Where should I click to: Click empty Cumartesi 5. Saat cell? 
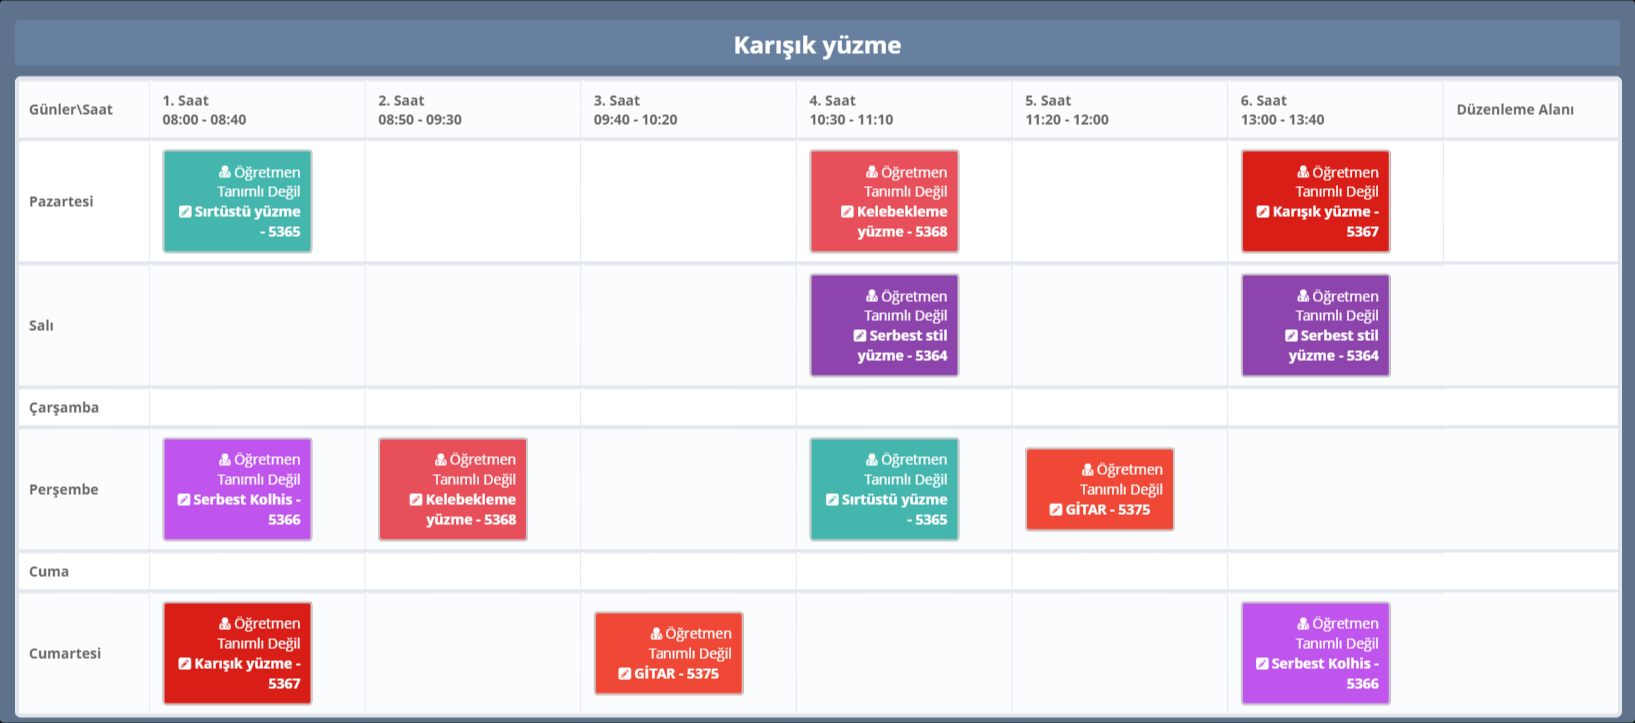[x=1119, y=654]
